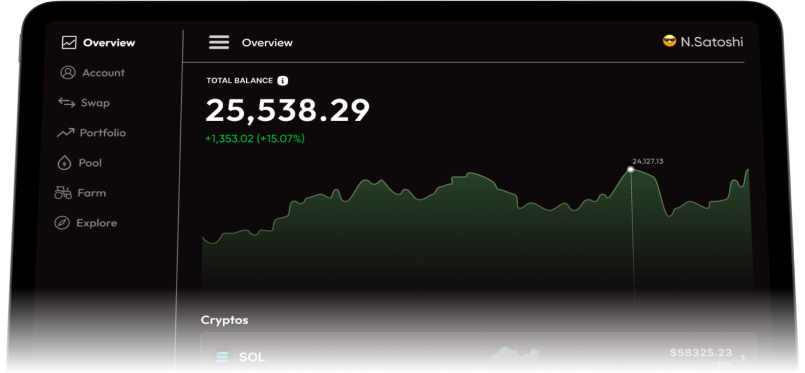Select Overview label in the sidebar
805x373 pixels.
pyautogui.click(x=109, y=43)
